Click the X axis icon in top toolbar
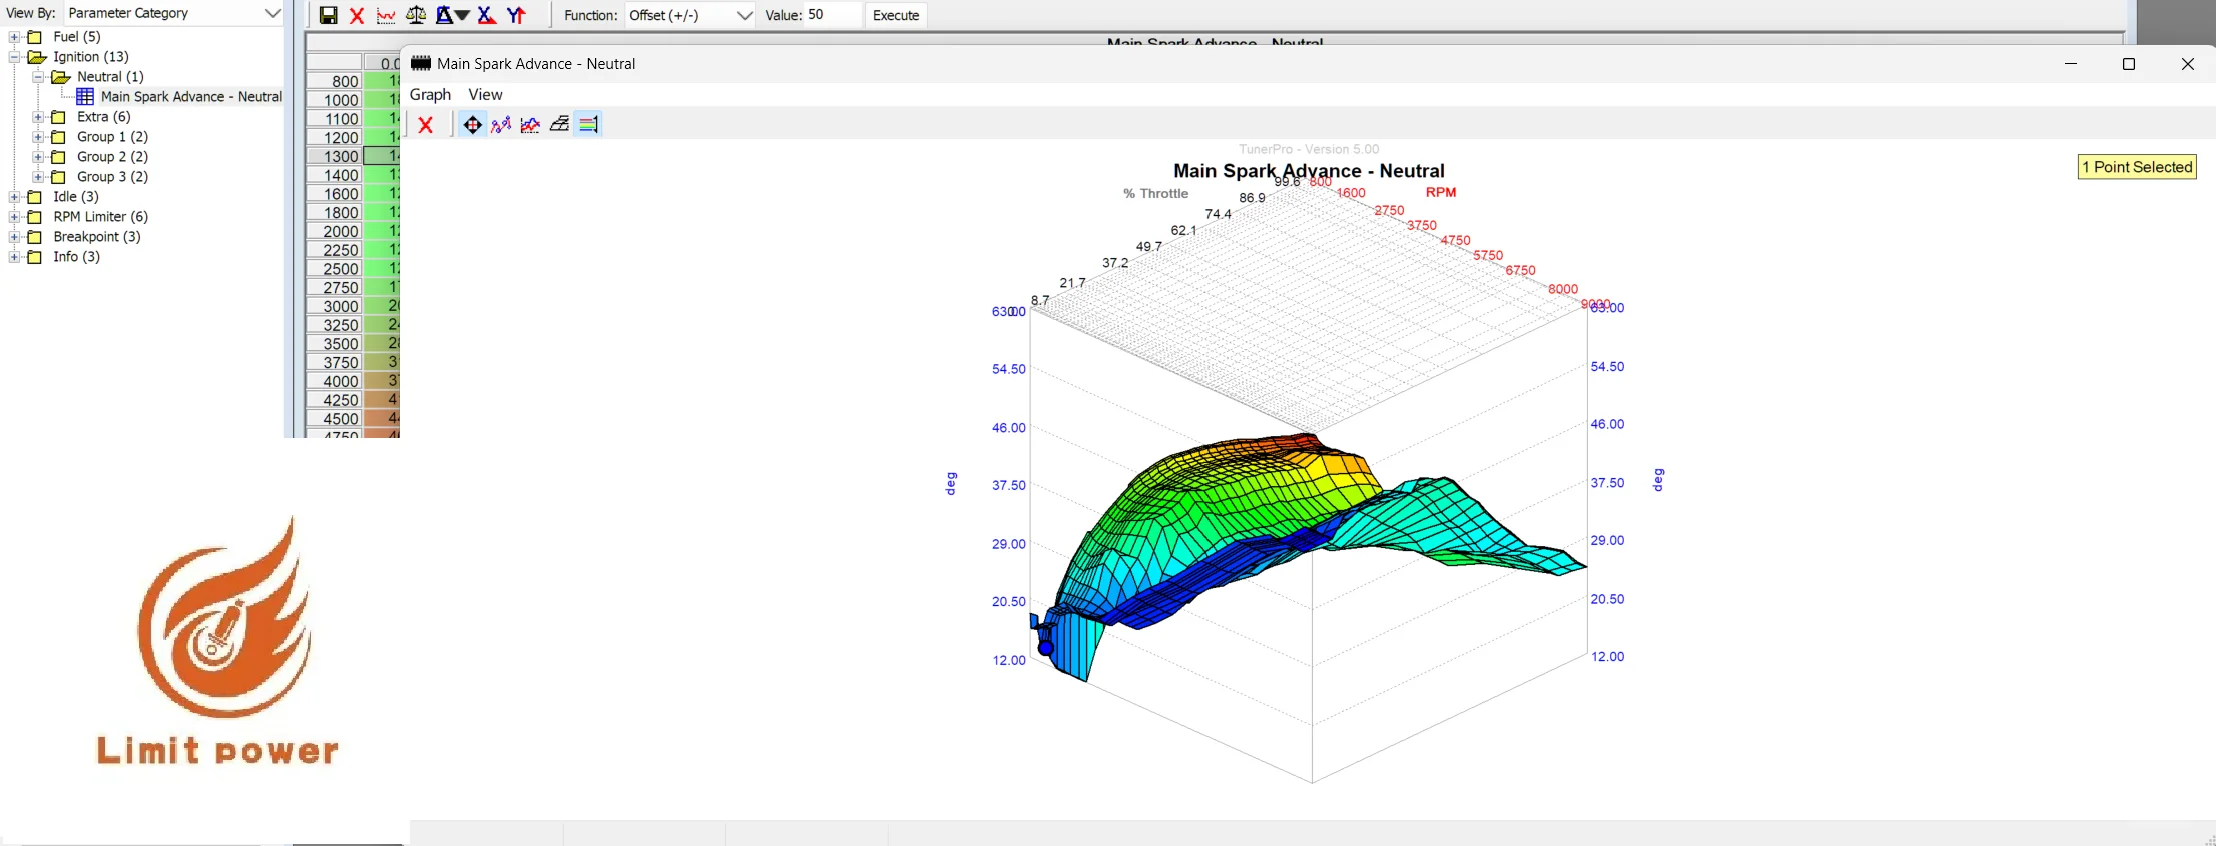2216x846 pixels. [487, 15]
